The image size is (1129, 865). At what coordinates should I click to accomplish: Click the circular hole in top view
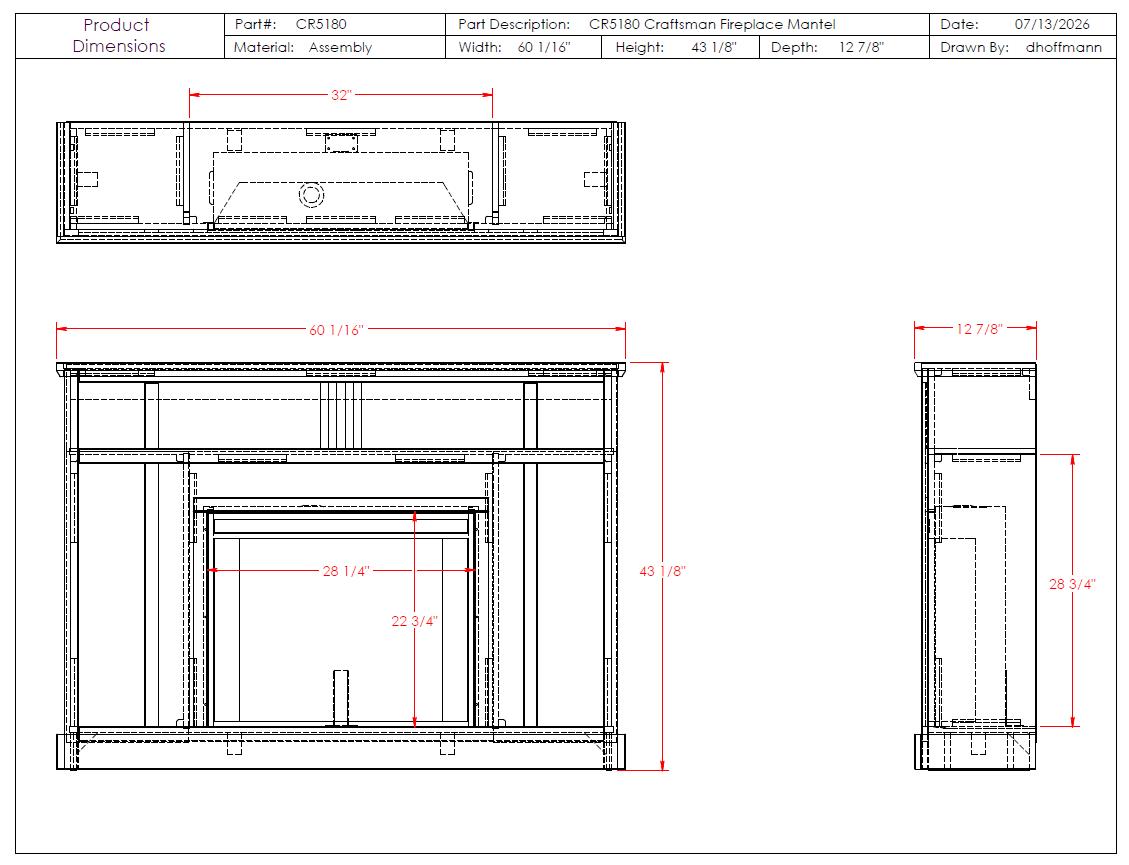[x=311, y=194]
